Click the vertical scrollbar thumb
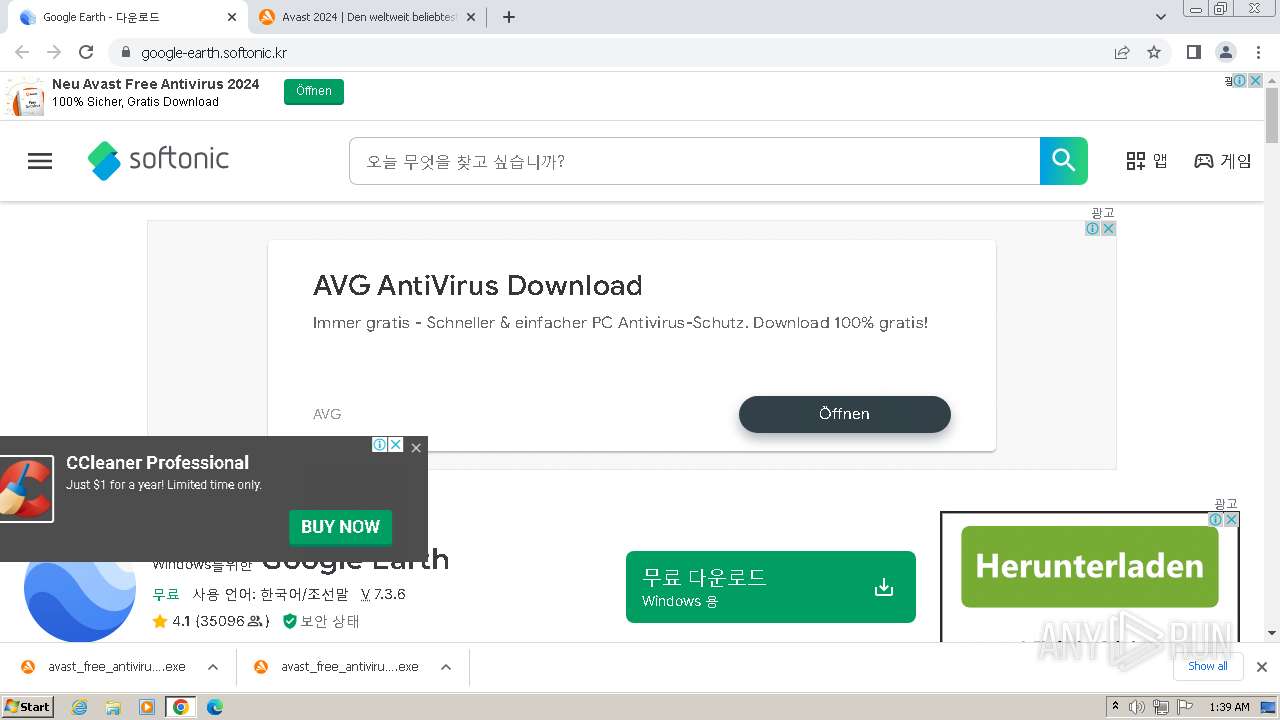 1272,115
